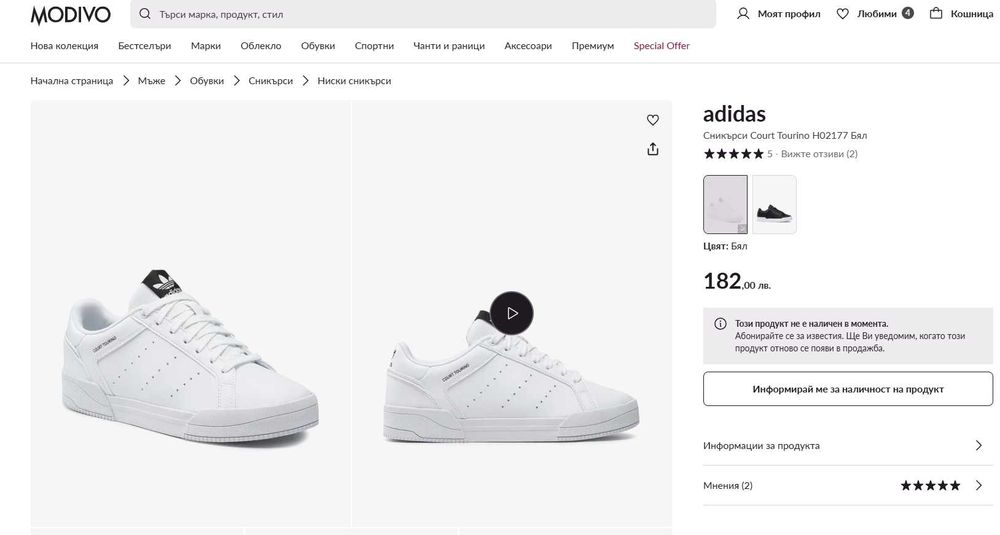The height and width of the screenshot is (535, 1000).
Task: Open the Special Offer menu item
Action: tap(661, 46)
